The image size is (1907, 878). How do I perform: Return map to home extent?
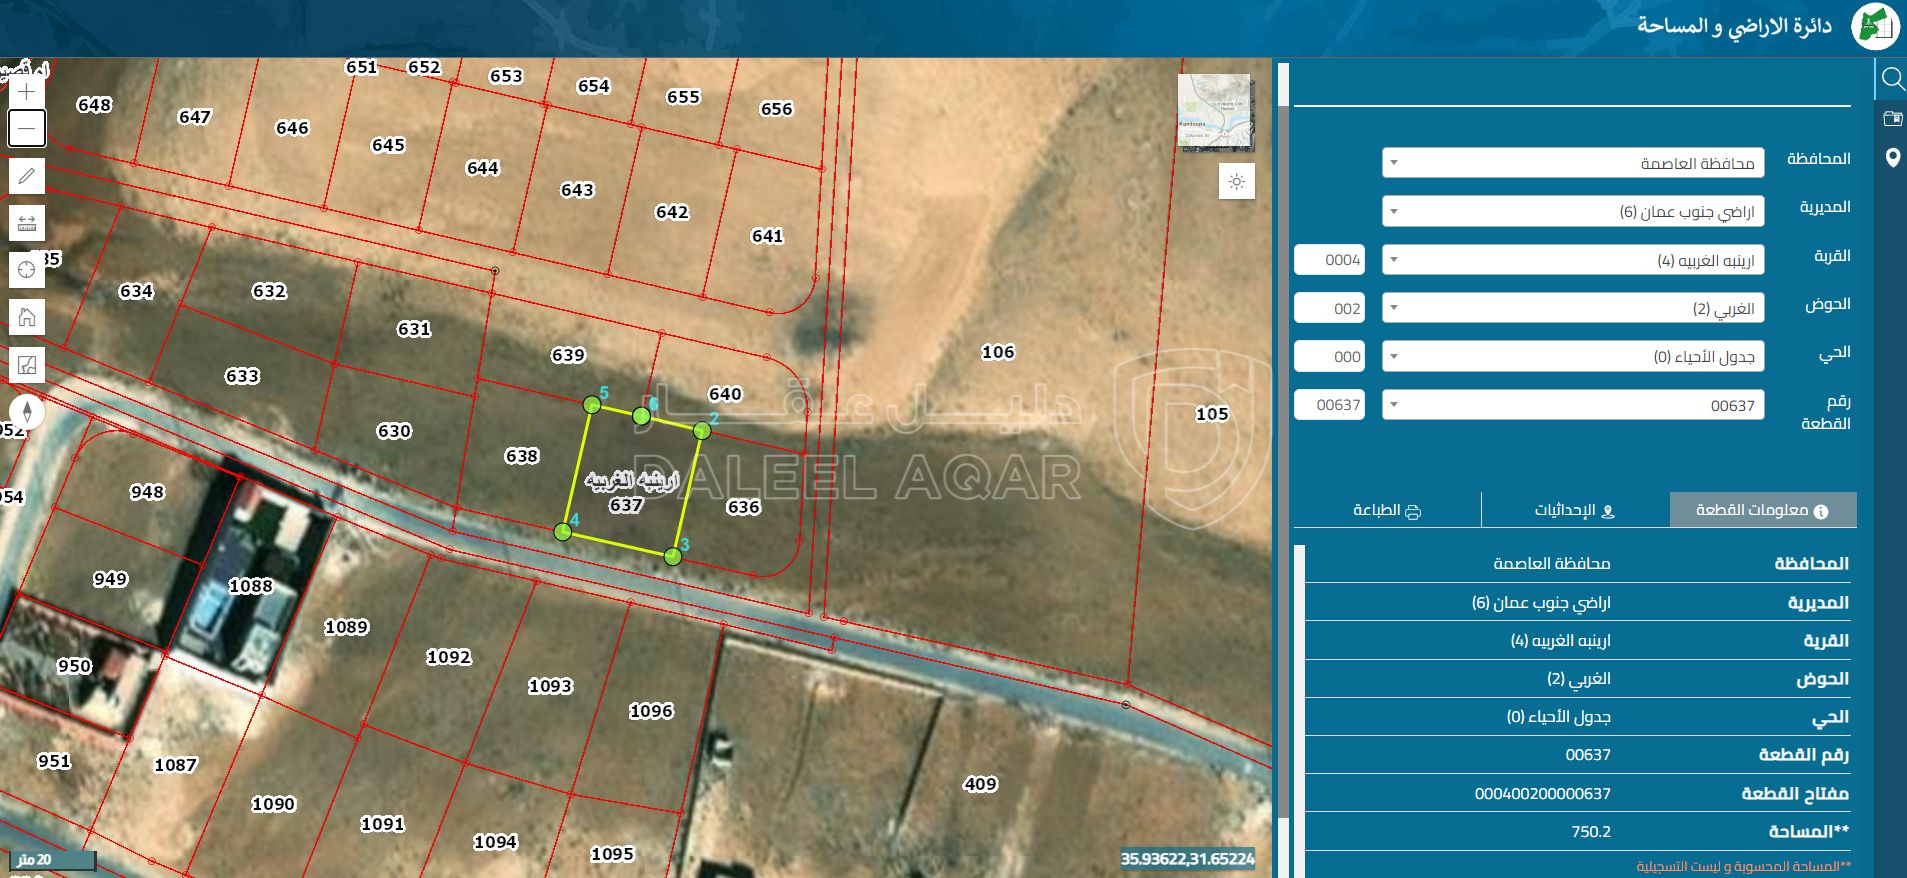coord(27,317)
